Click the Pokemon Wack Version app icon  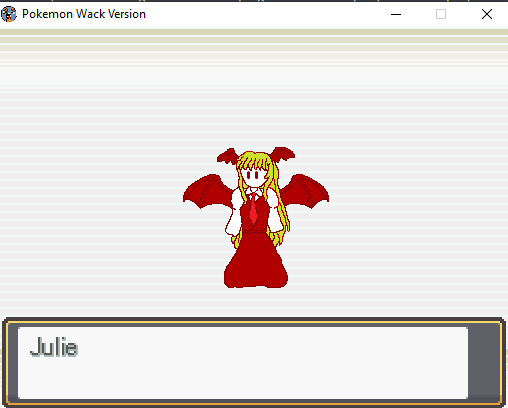pos(9,14)
